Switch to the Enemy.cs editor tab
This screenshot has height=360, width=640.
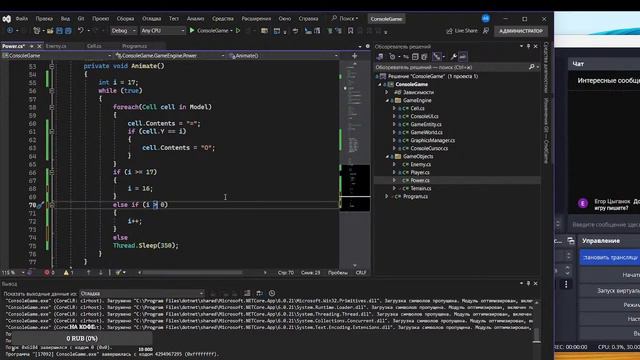pyautogui.click(x=56, y=46)
